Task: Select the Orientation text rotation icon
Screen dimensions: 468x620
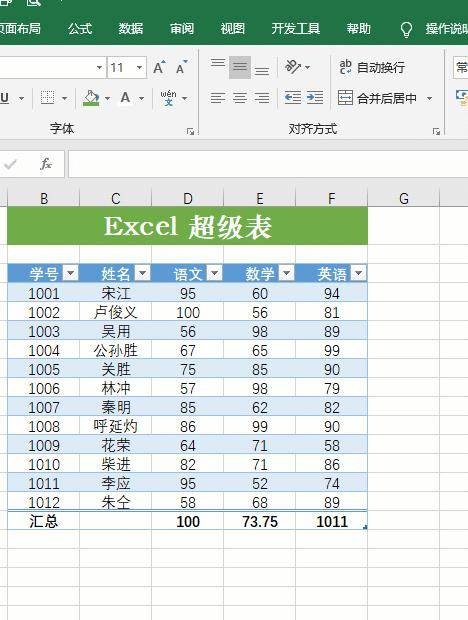Action: click(293, 66)
